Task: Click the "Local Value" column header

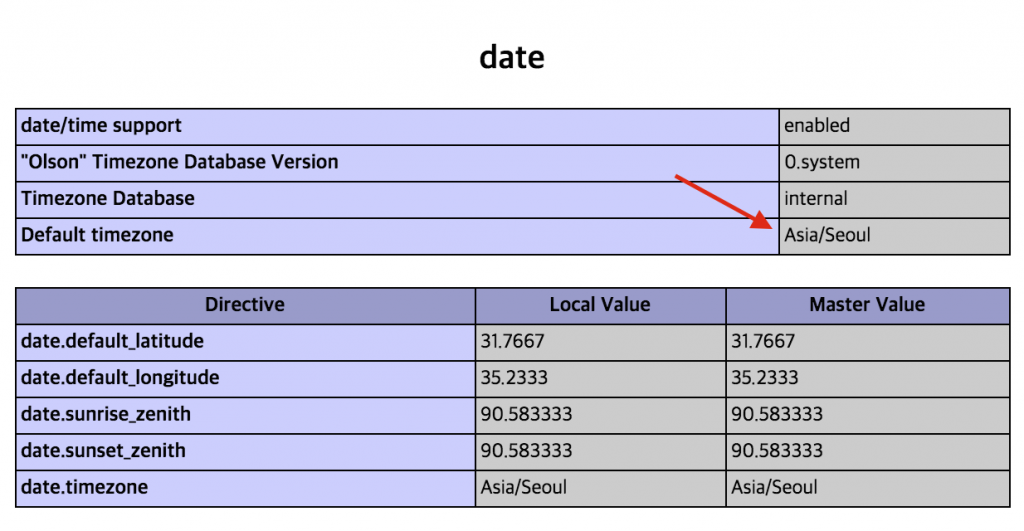Action: [600, 305]
